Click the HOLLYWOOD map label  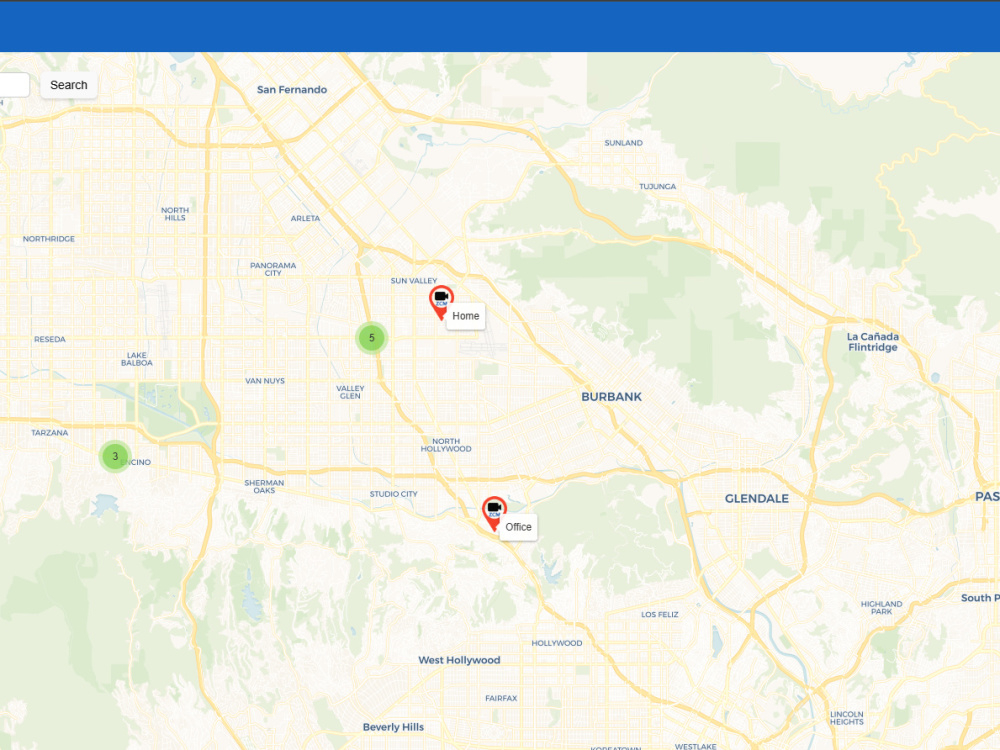[557, 643]
